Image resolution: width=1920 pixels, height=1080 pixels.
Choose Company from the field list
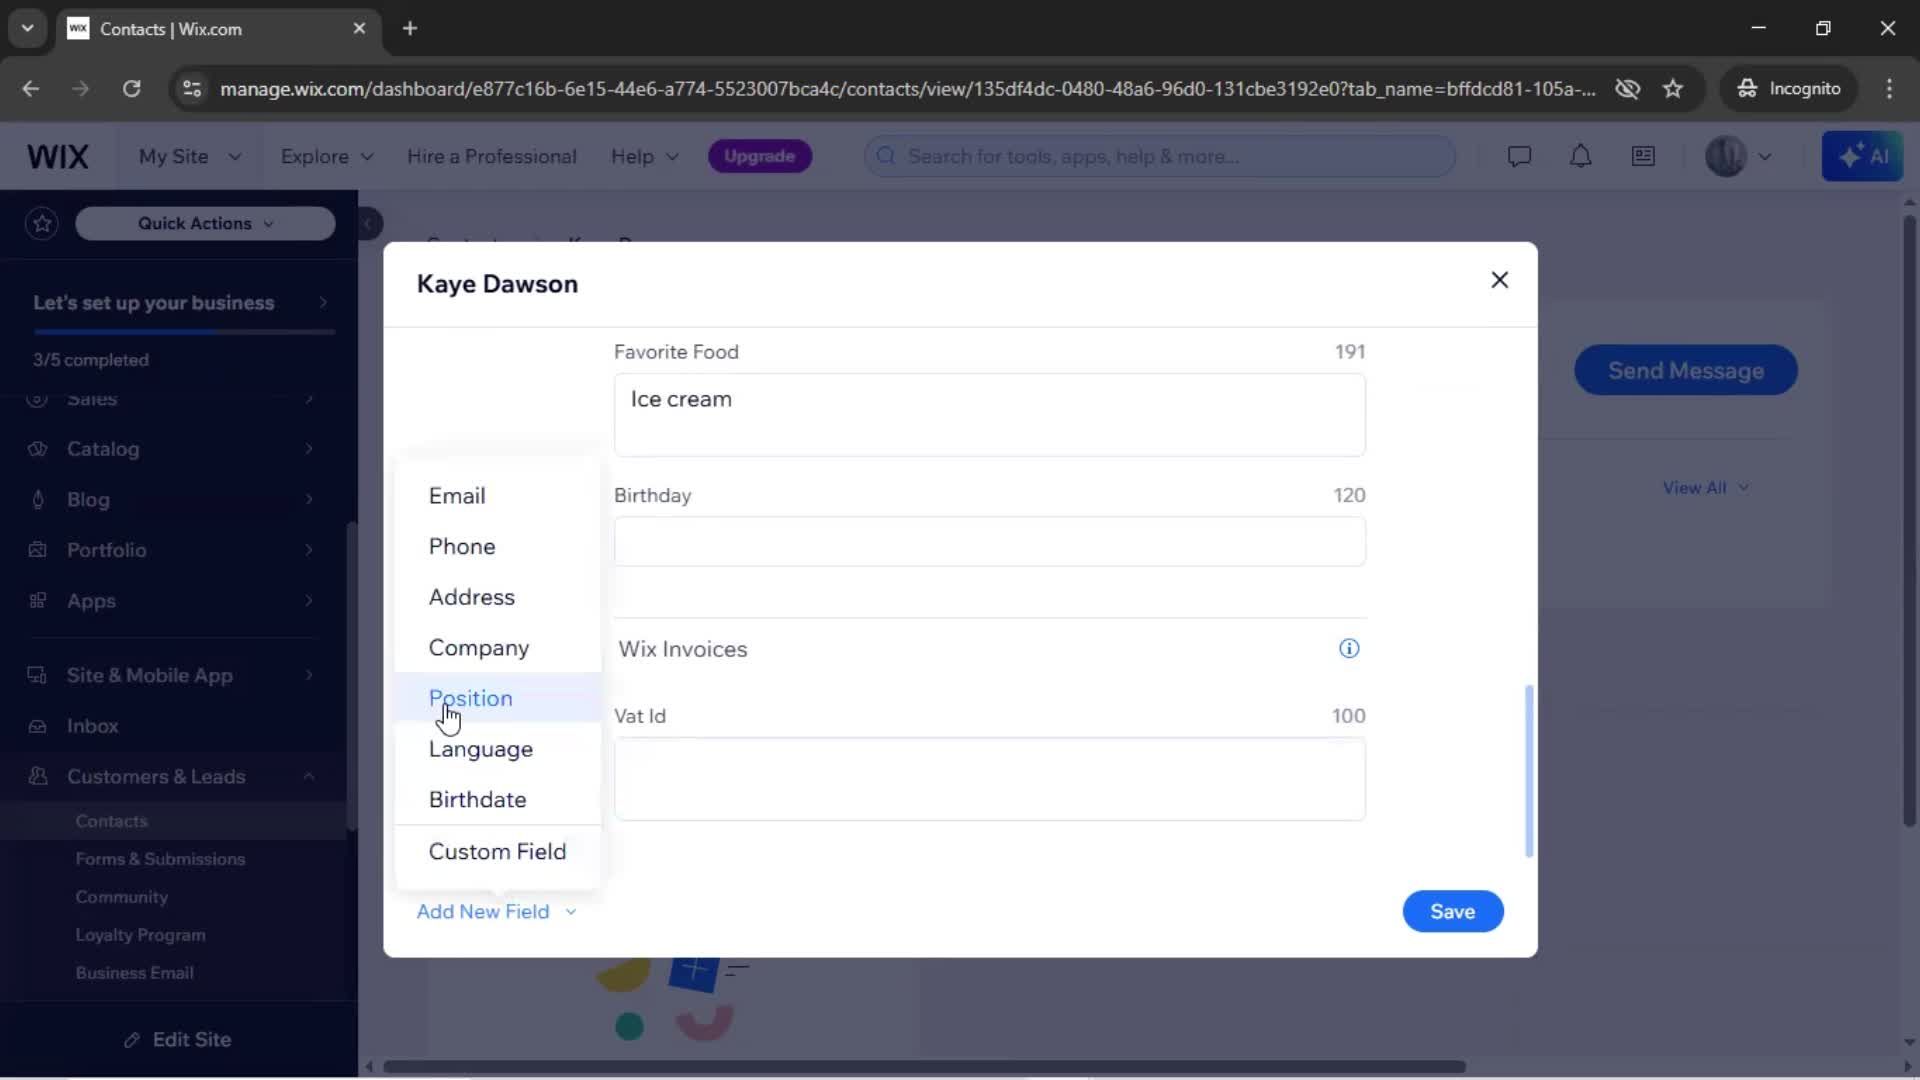[498, 648]
